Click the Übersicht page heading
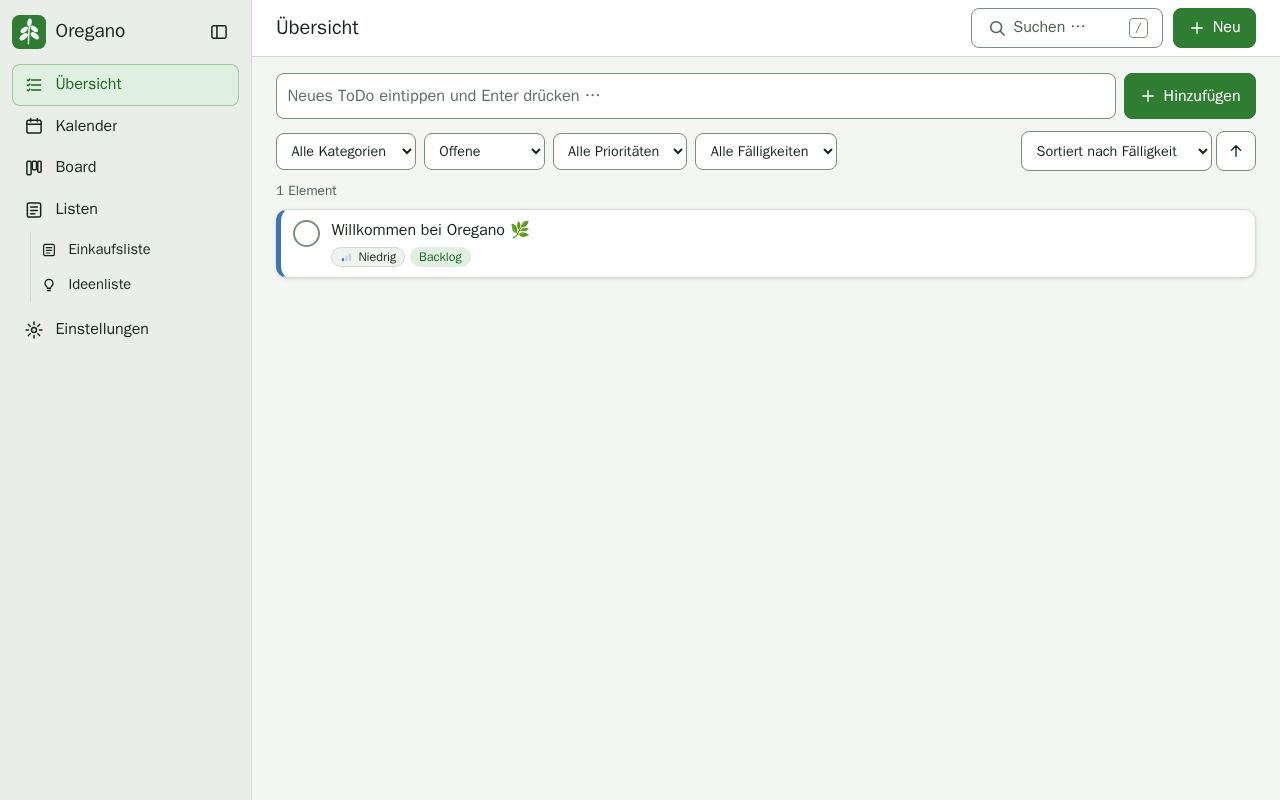The width and height of the screenshot is (1280, 800). point(317,28)
